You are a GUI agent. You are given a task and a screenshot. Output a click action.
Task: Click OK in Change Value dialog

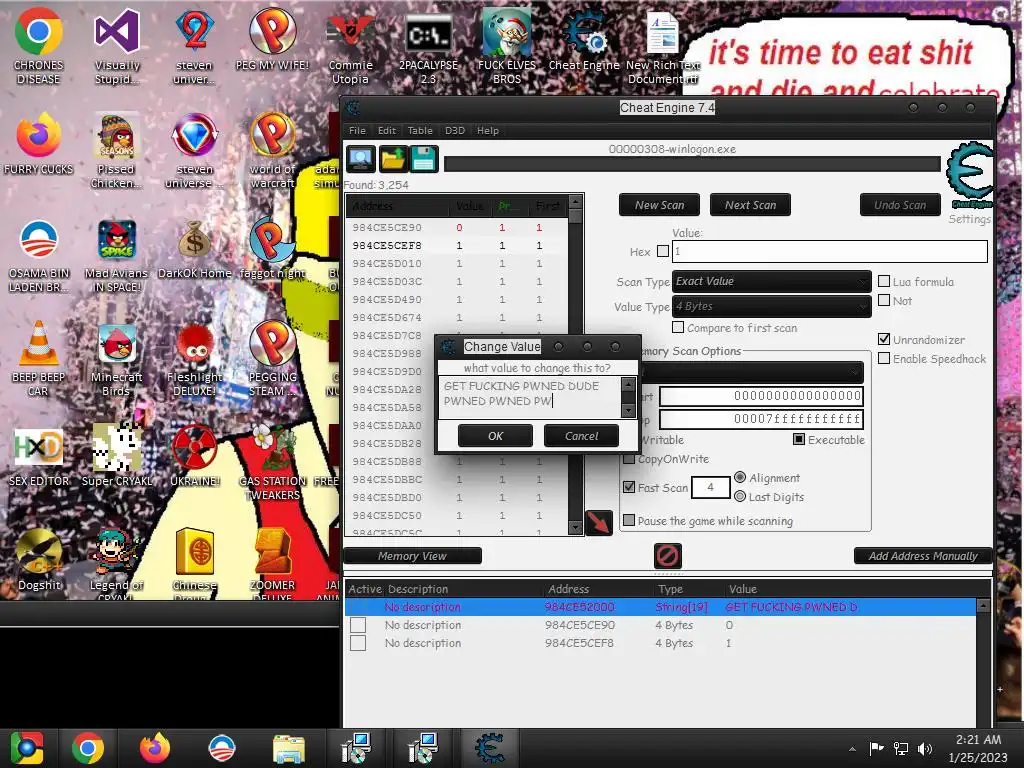click(496, 436)
